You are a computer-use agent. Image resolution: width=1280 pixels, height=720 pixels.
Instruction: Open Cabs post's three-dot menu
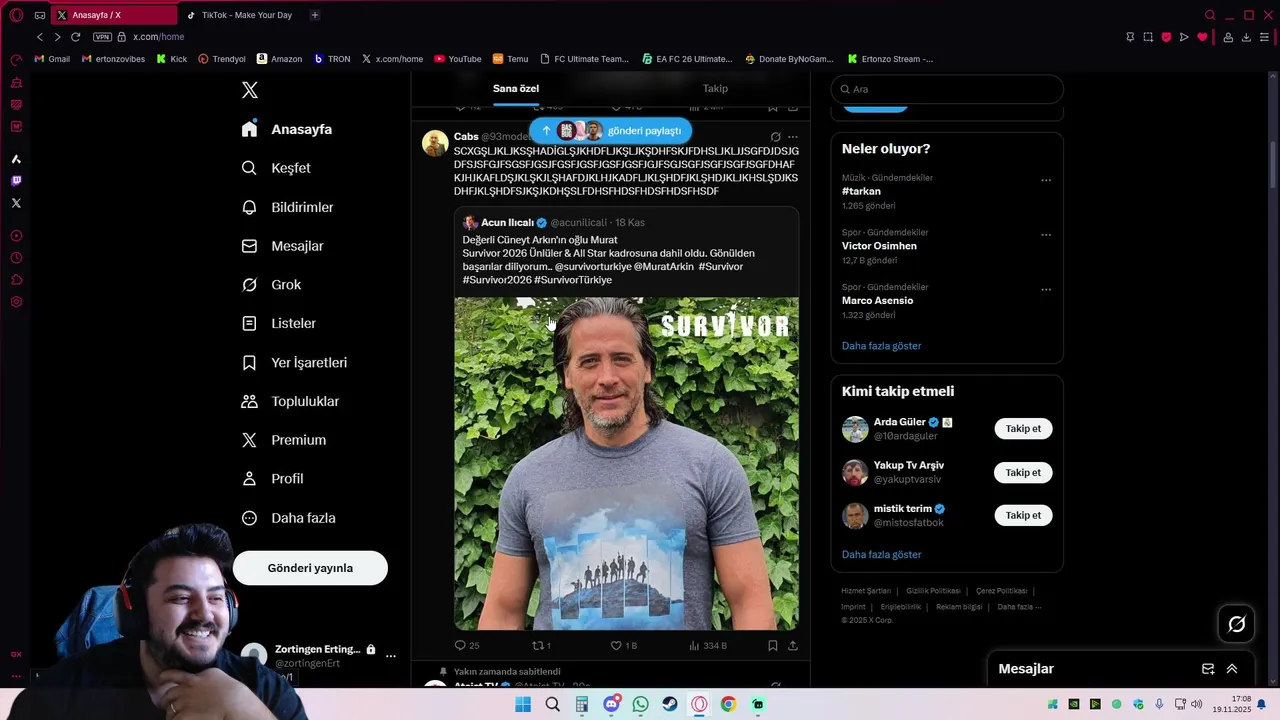793,137
